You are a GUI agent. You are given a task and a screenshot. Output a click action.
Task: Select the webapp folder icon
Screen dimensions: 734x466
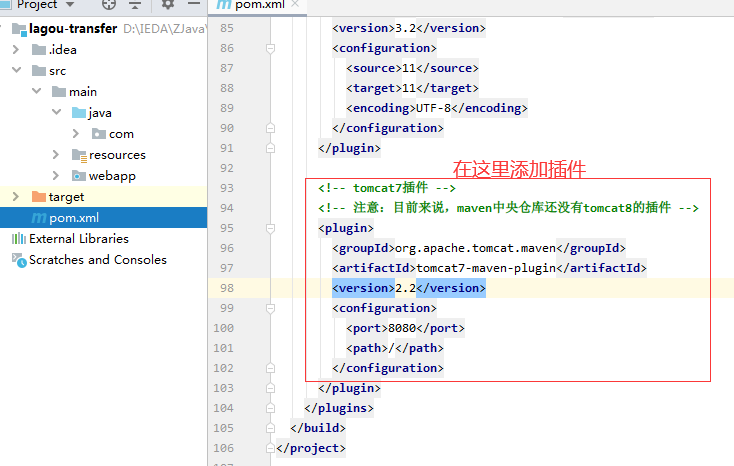pyautogui.click(x=79, y=175)
